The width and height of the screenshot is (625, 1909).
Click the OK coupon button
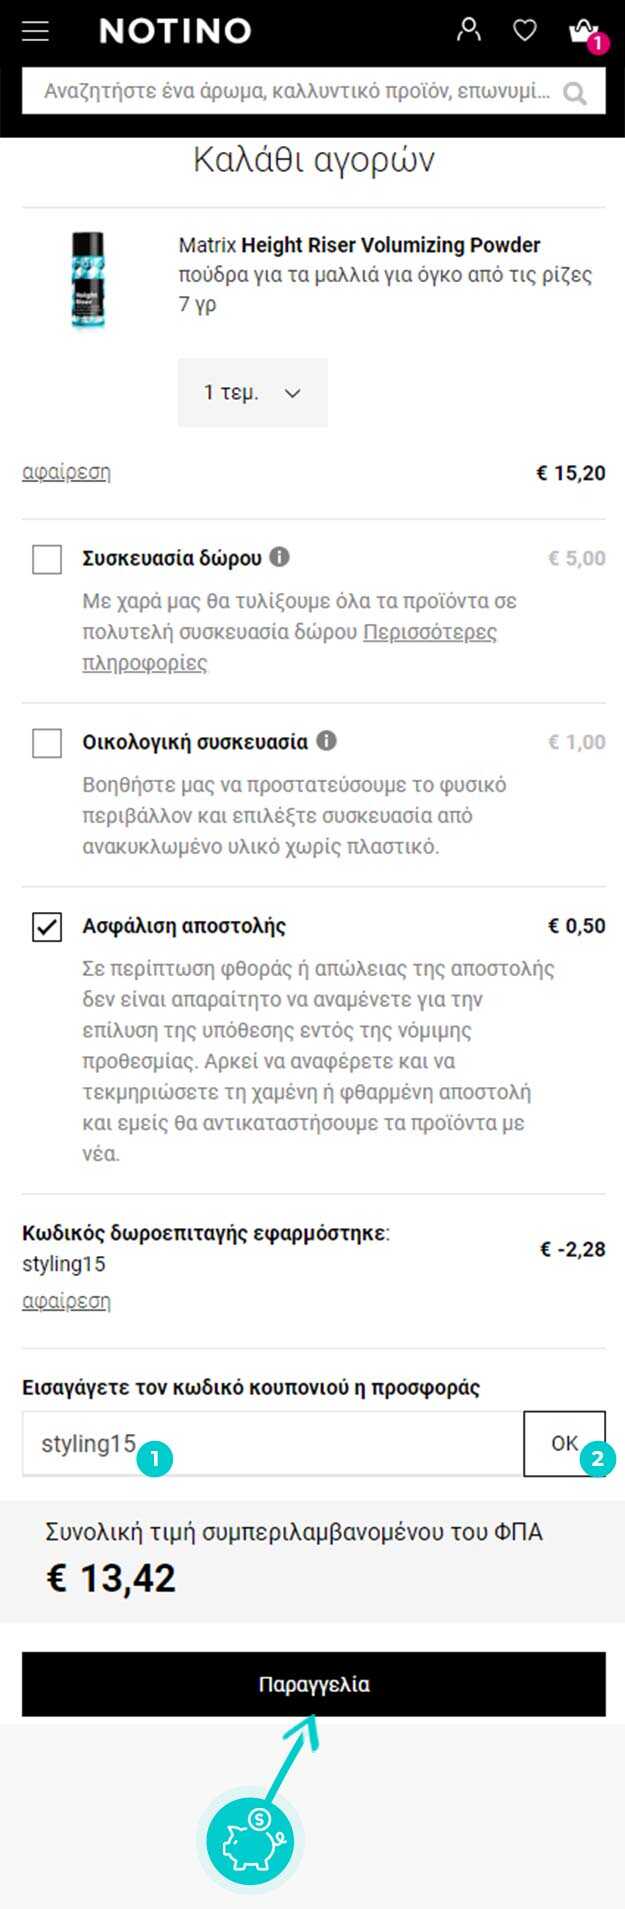click(x=564, y=1443)
